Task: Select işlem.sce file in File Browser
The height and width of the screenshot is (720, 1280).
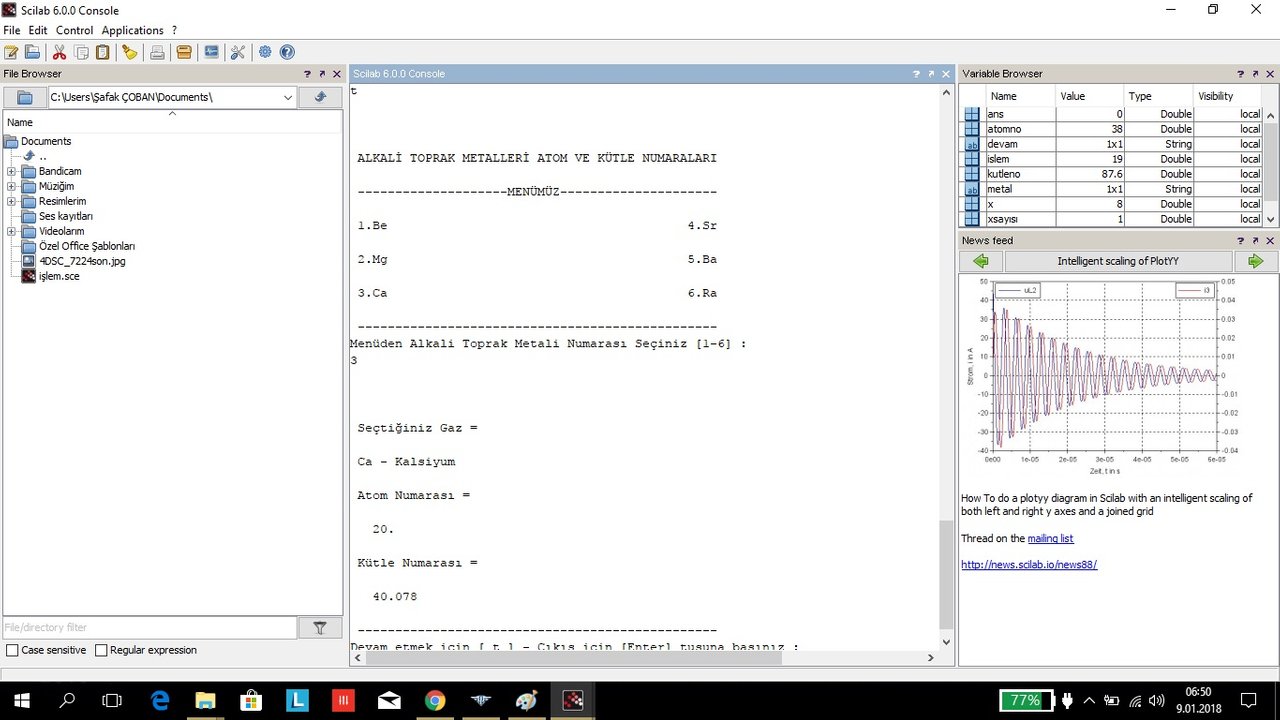Action: [x=59, y=276]
